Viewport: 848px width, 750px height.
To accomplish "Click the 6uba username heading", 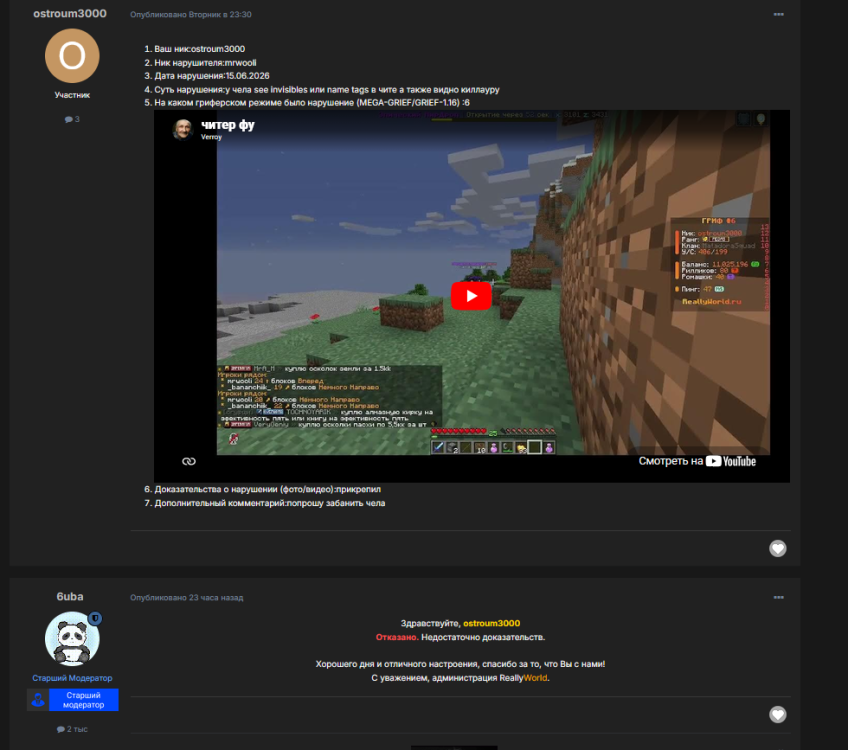I will [x=70, y=596].
